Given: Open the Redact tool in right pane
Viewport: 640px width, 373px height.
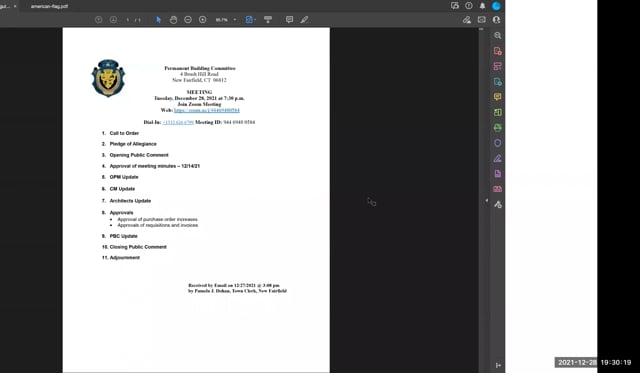Looking at the screenshot, I should coord(498,189).
